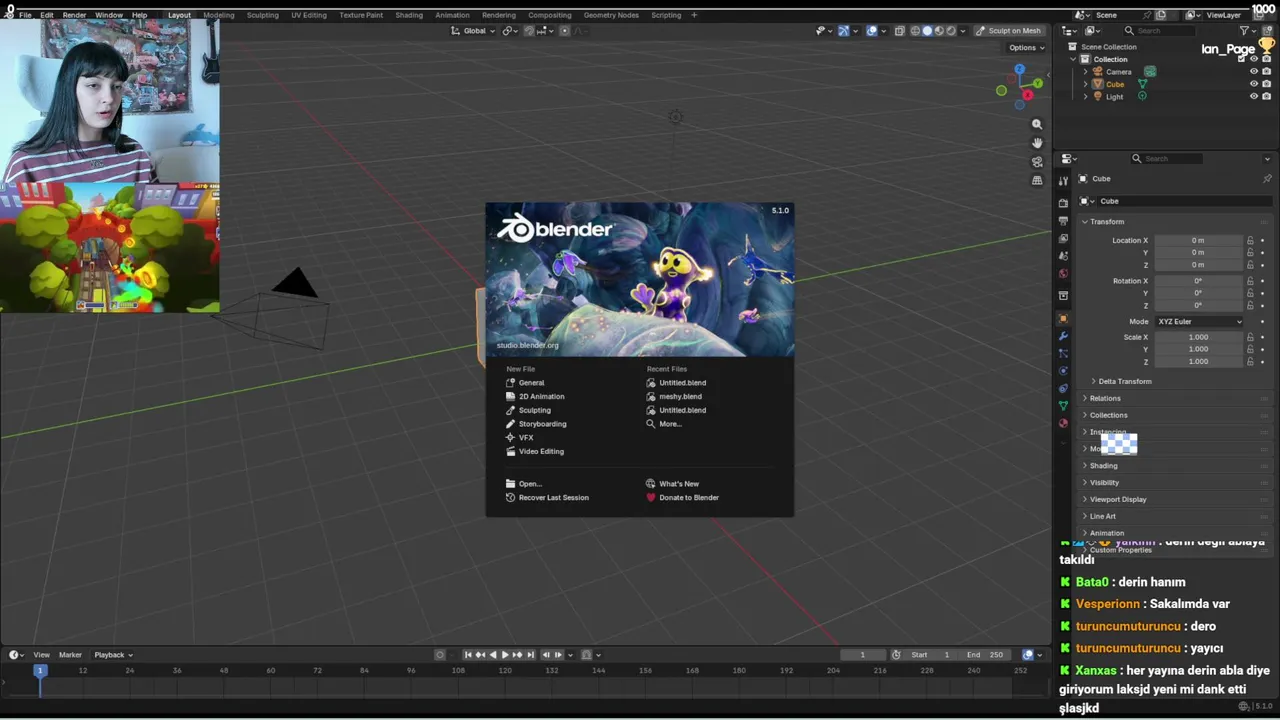1280x720 pixels.
Task: Open the Particles properties tab icon
Action: 1063,353
